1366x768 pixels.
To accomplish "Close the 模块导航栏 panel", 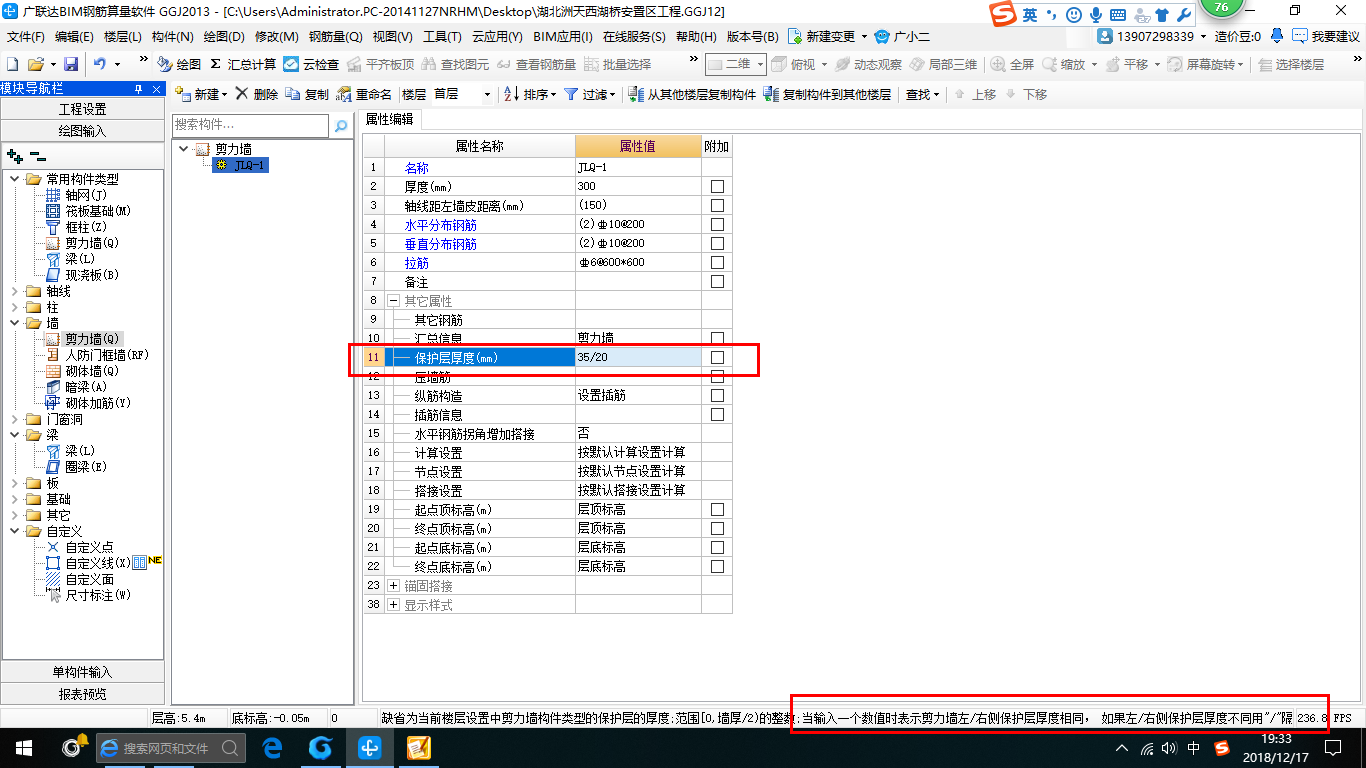I will (155, 88).
